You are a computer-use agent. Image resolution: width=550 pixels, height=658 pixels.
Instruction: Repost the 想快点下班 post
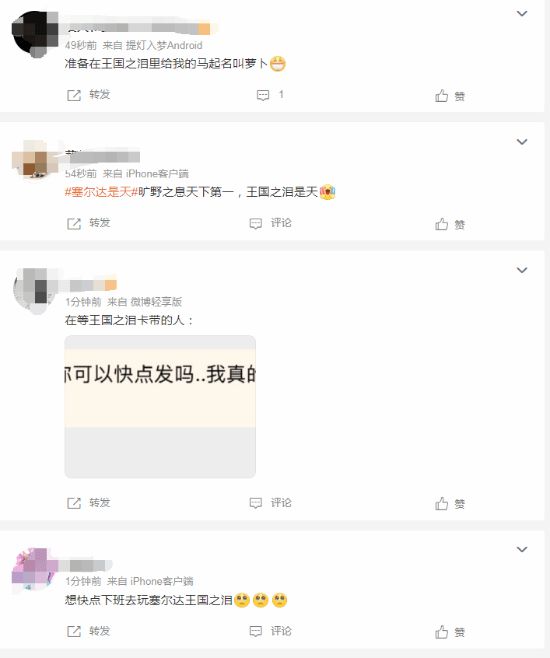tap(89, 631)
